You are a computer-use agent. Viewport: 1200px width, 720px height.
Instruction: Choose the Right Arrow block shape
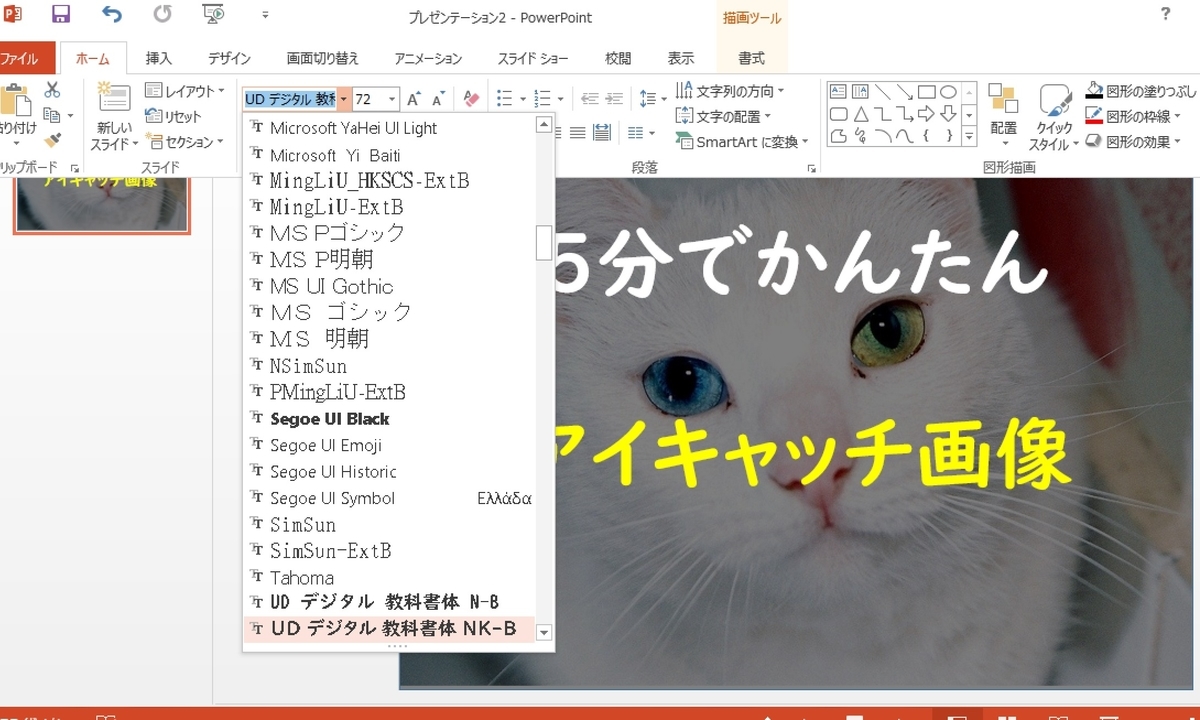click(x=926, y=114)
